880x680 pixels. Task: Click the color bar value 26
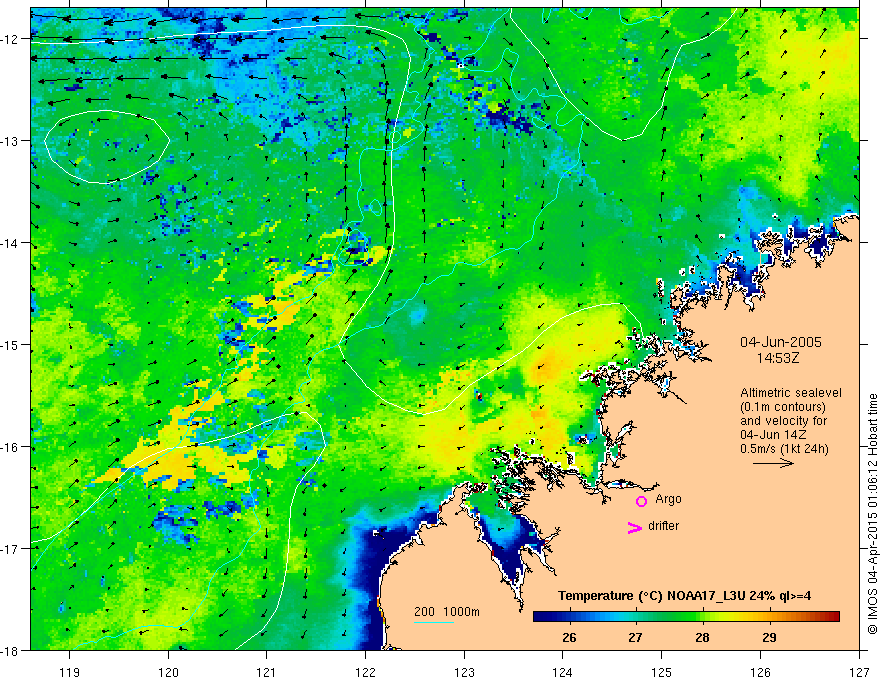(569, 638)
